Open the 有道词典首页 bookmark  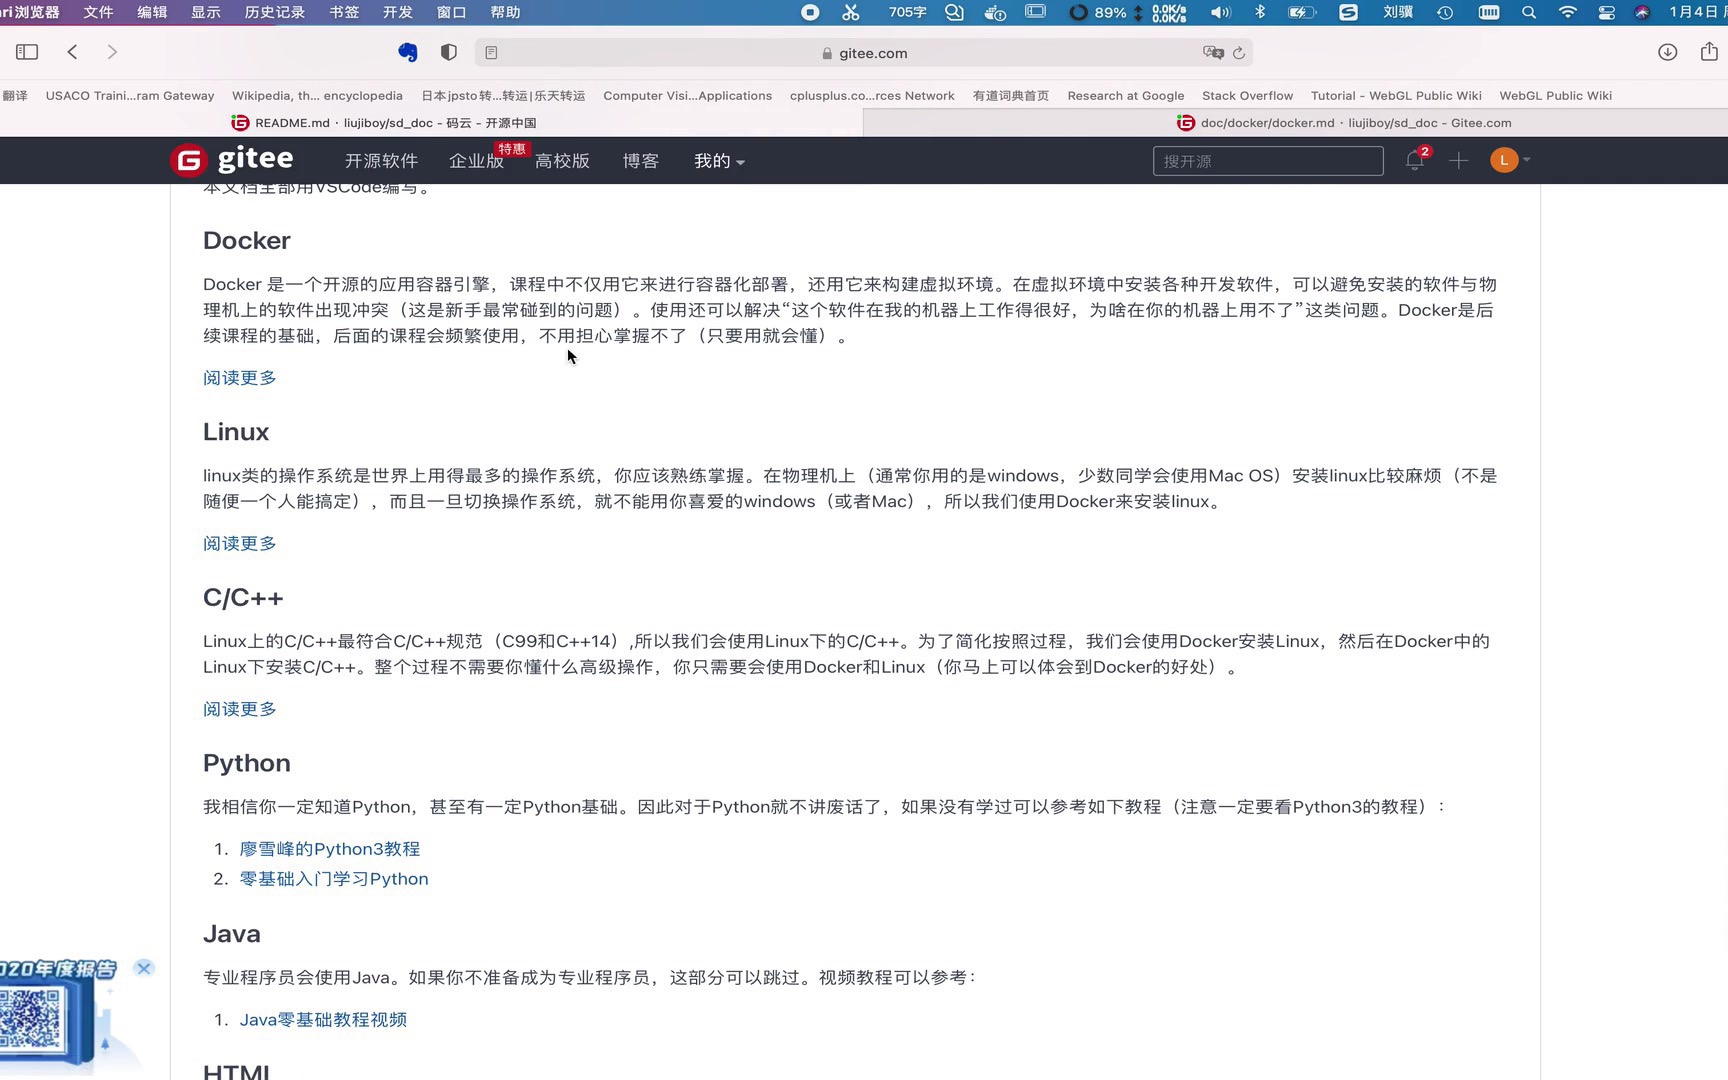[x=1010, y=96]
